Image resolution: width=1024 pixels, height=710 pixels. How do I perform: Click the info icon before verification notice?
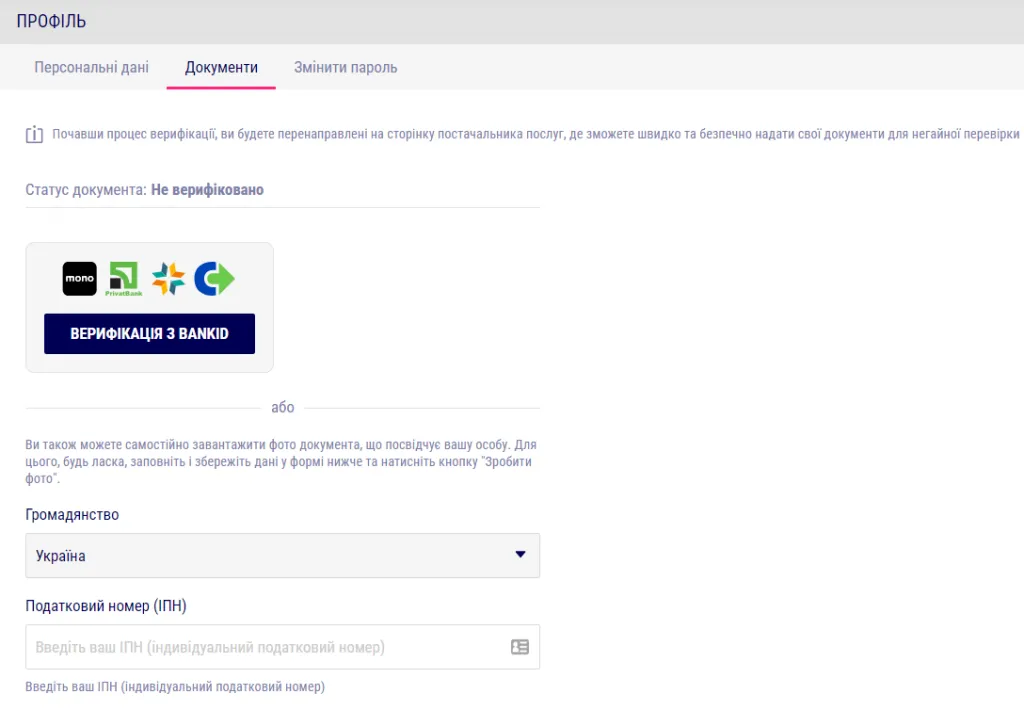[x=34, y=135]
